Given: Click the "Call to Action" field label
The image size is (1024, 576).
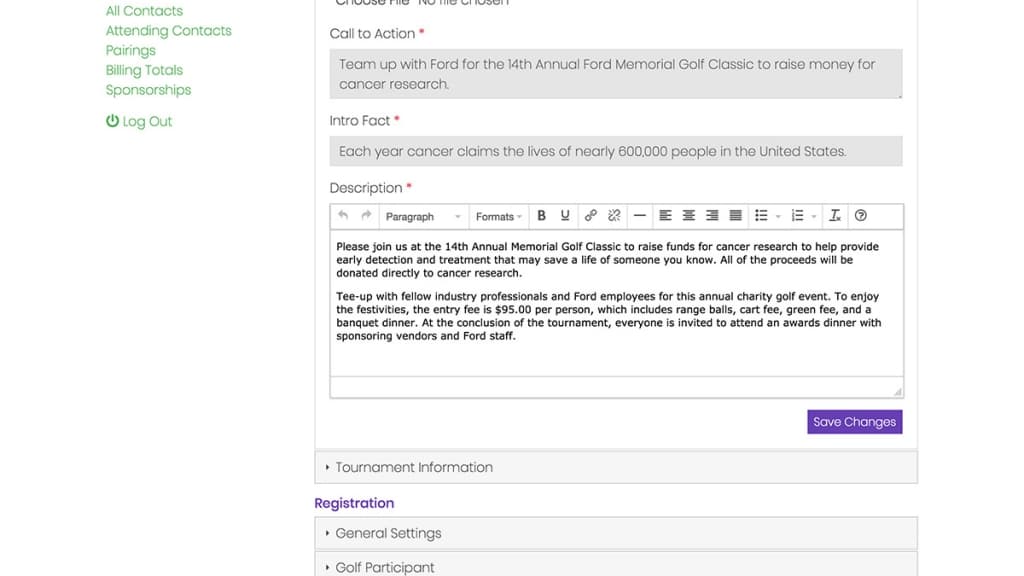Looking at the screenshot, I should tap(372, 33).
